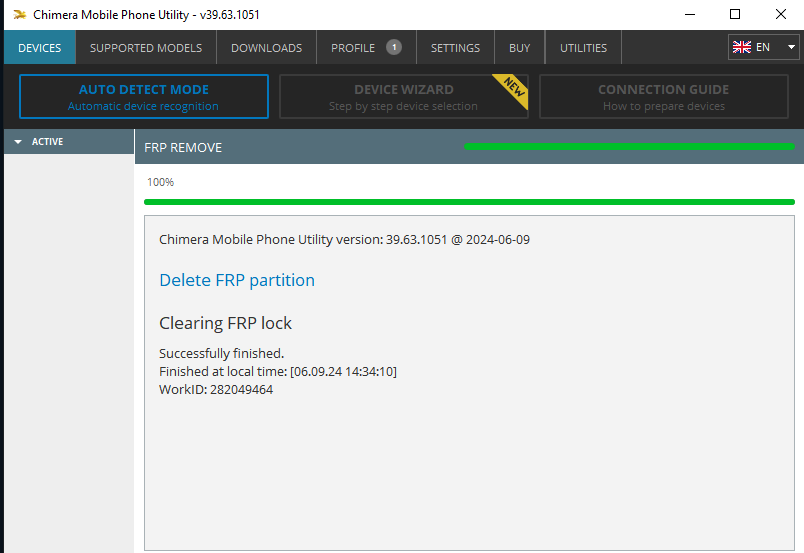Maximize the Chimera window
Viewport: 804px width, 553px height.
coord(735,14)
